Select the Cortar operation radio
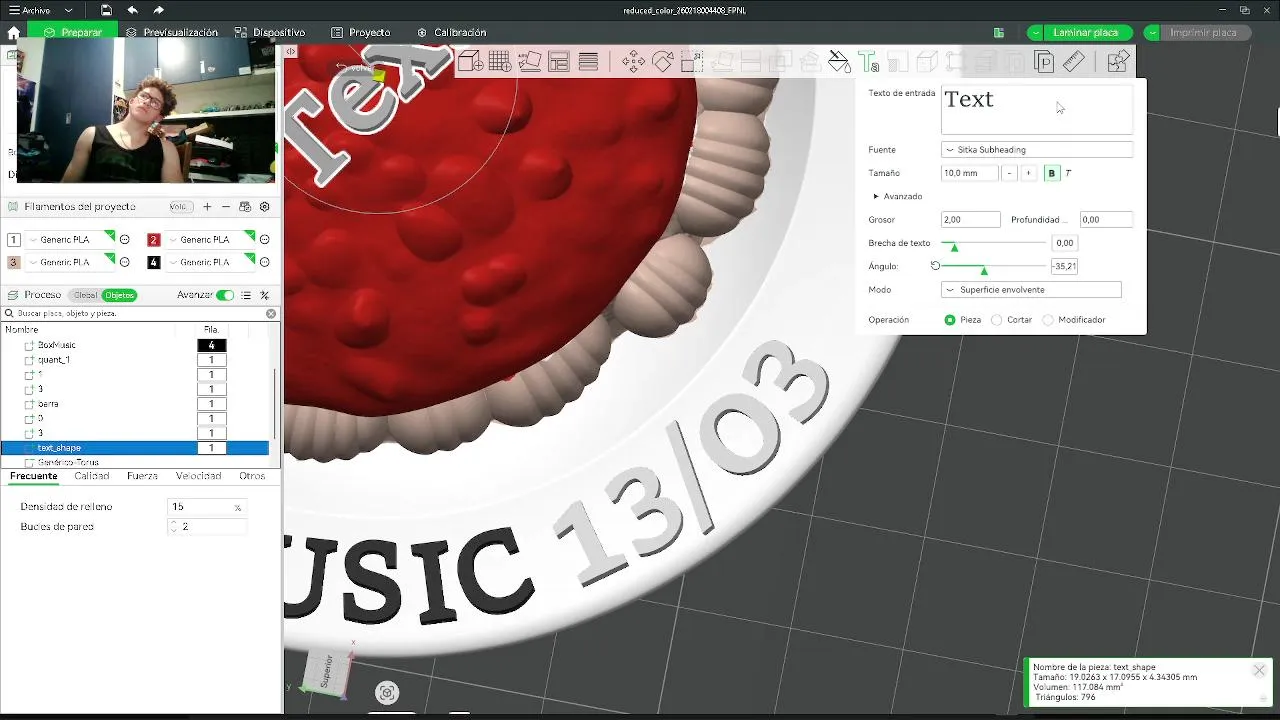 [x=997, y=320]
